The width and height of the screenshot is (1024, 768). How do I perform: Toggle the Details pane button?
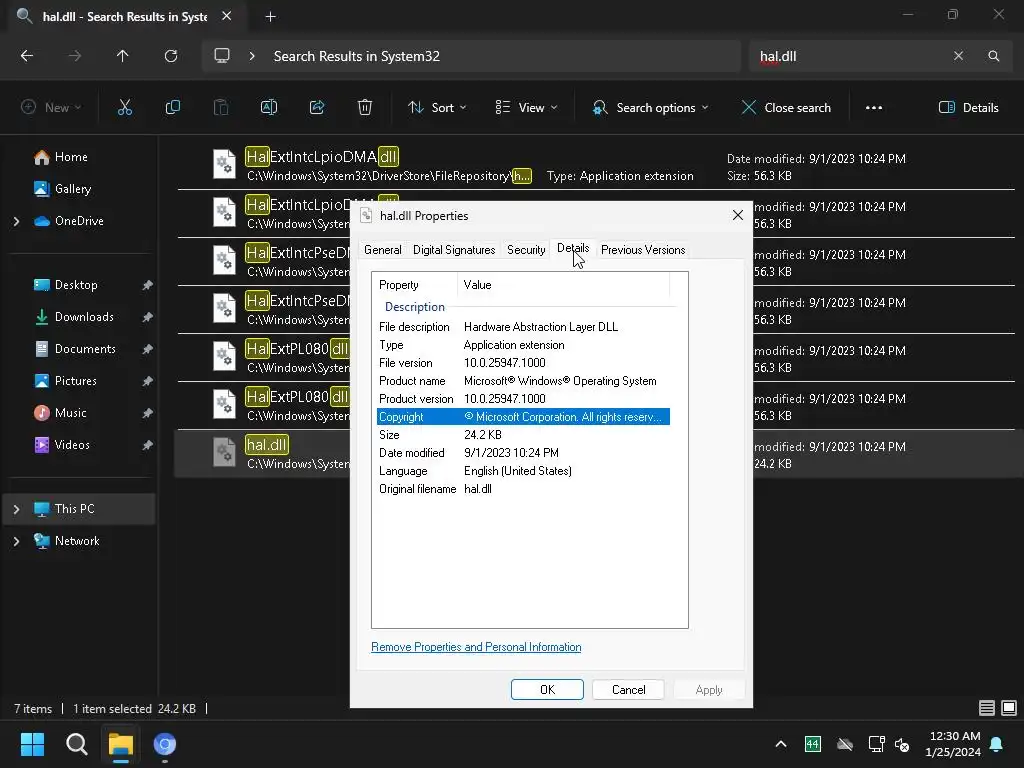point(968,108)
